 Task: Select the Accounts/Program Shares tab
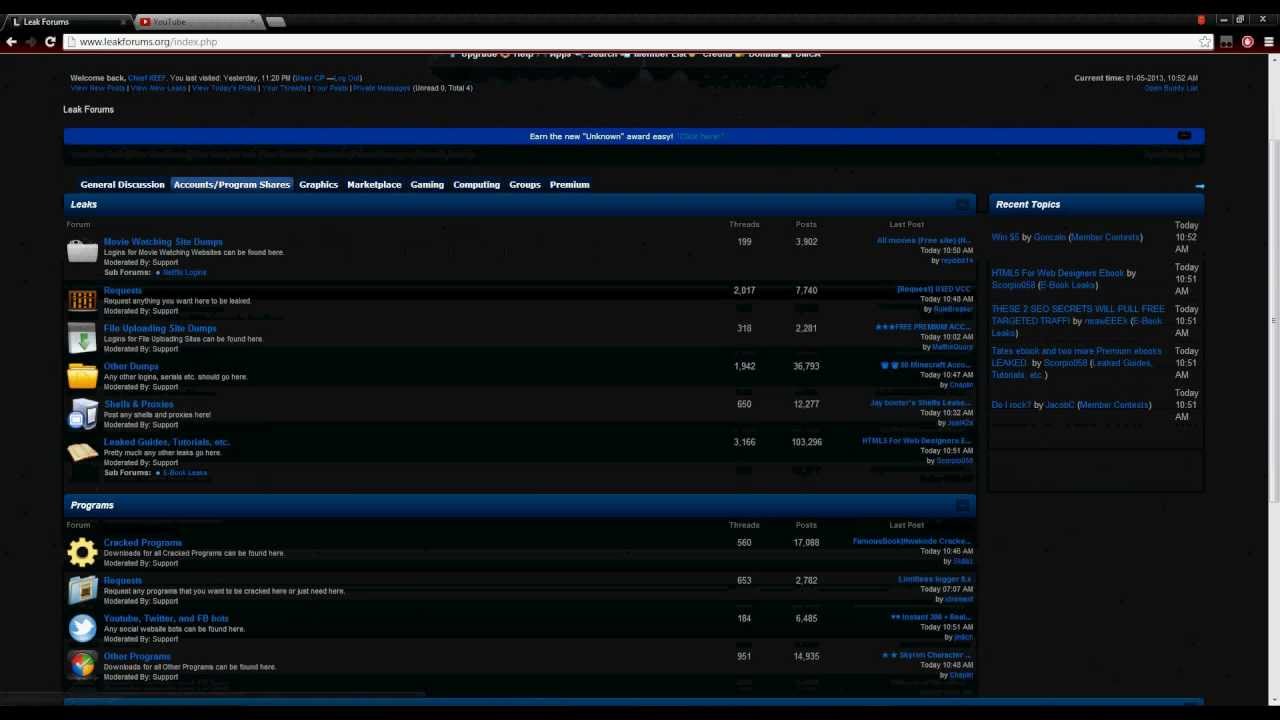[231, 184]
